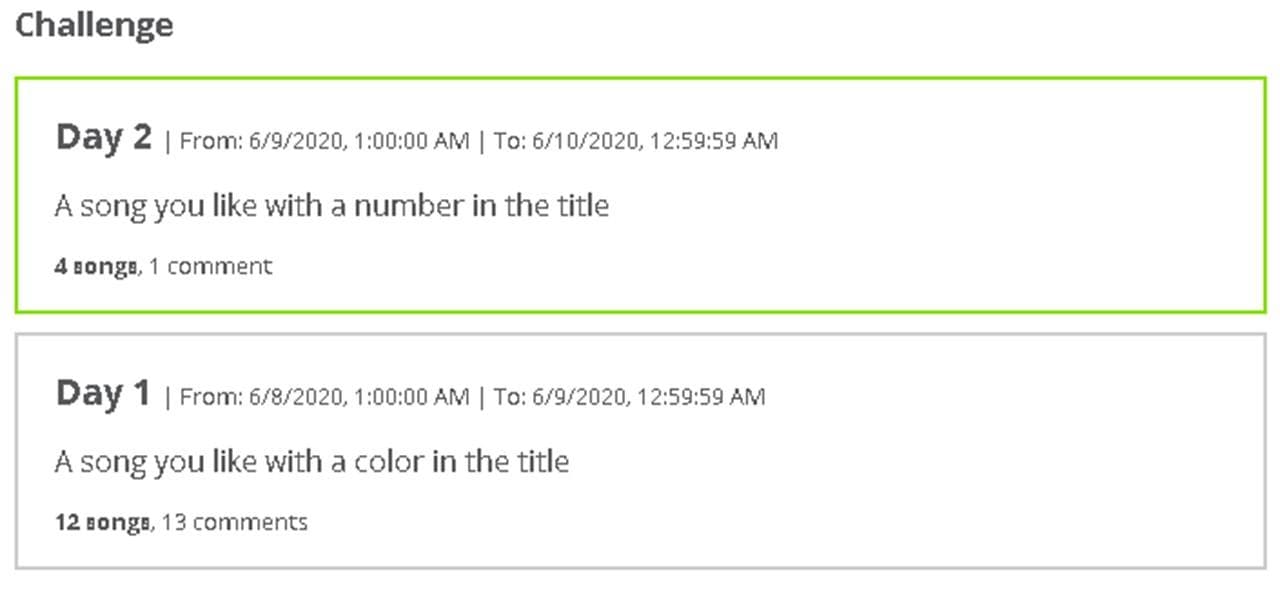Open the Day 2 challenge card
The image size is (1280, 590).
(x=640, y=195)
